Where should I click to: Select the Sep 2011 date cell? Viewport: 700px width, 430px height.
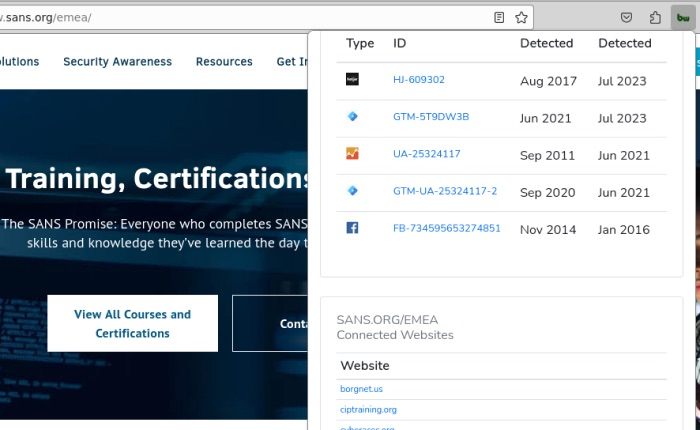click(x=547, y=155)
